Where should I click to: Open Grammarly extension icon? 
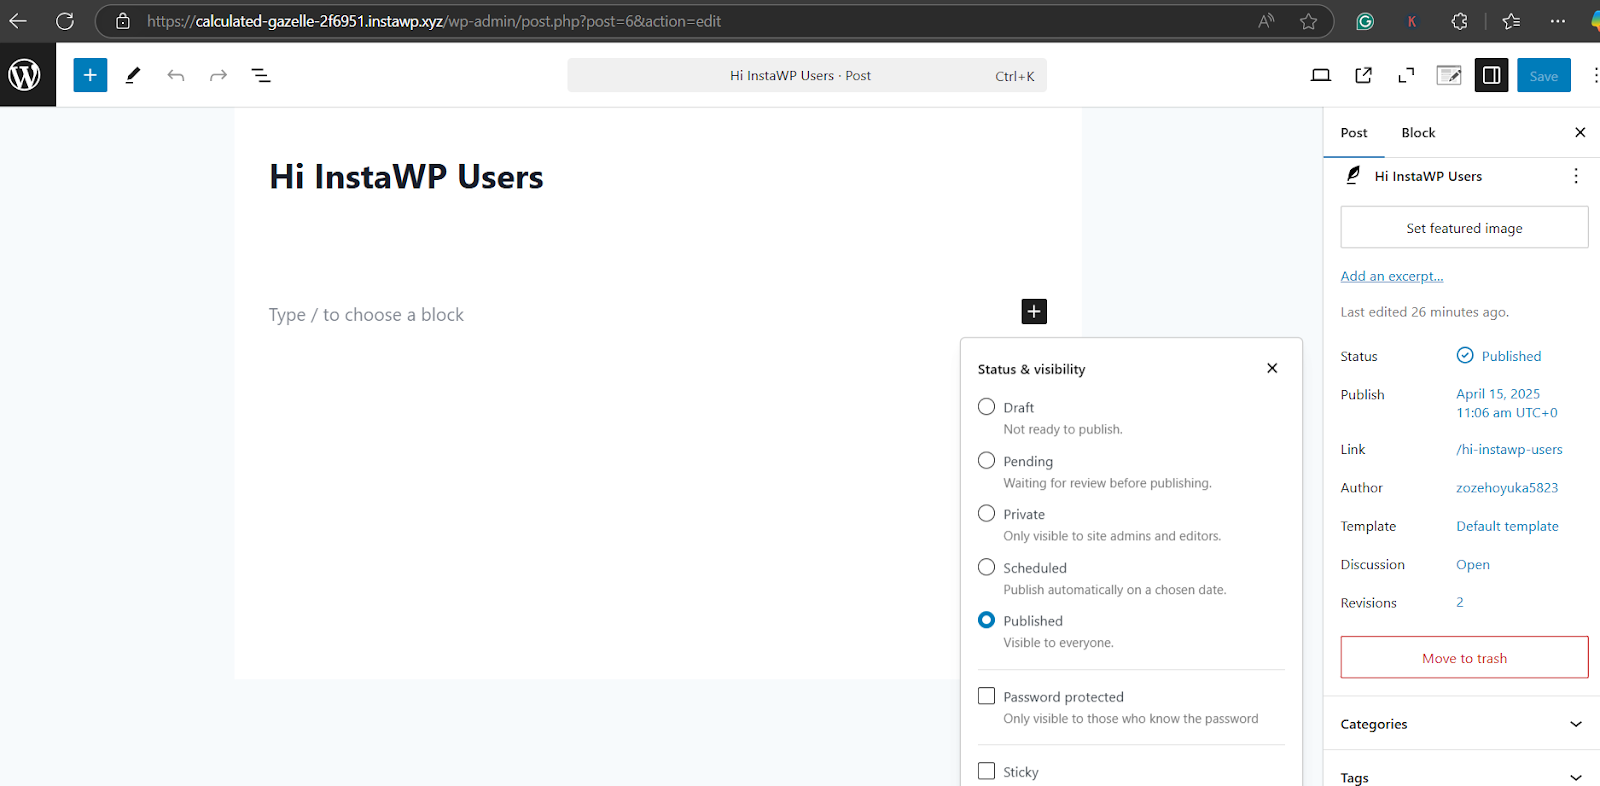[x=1365, y=21]
